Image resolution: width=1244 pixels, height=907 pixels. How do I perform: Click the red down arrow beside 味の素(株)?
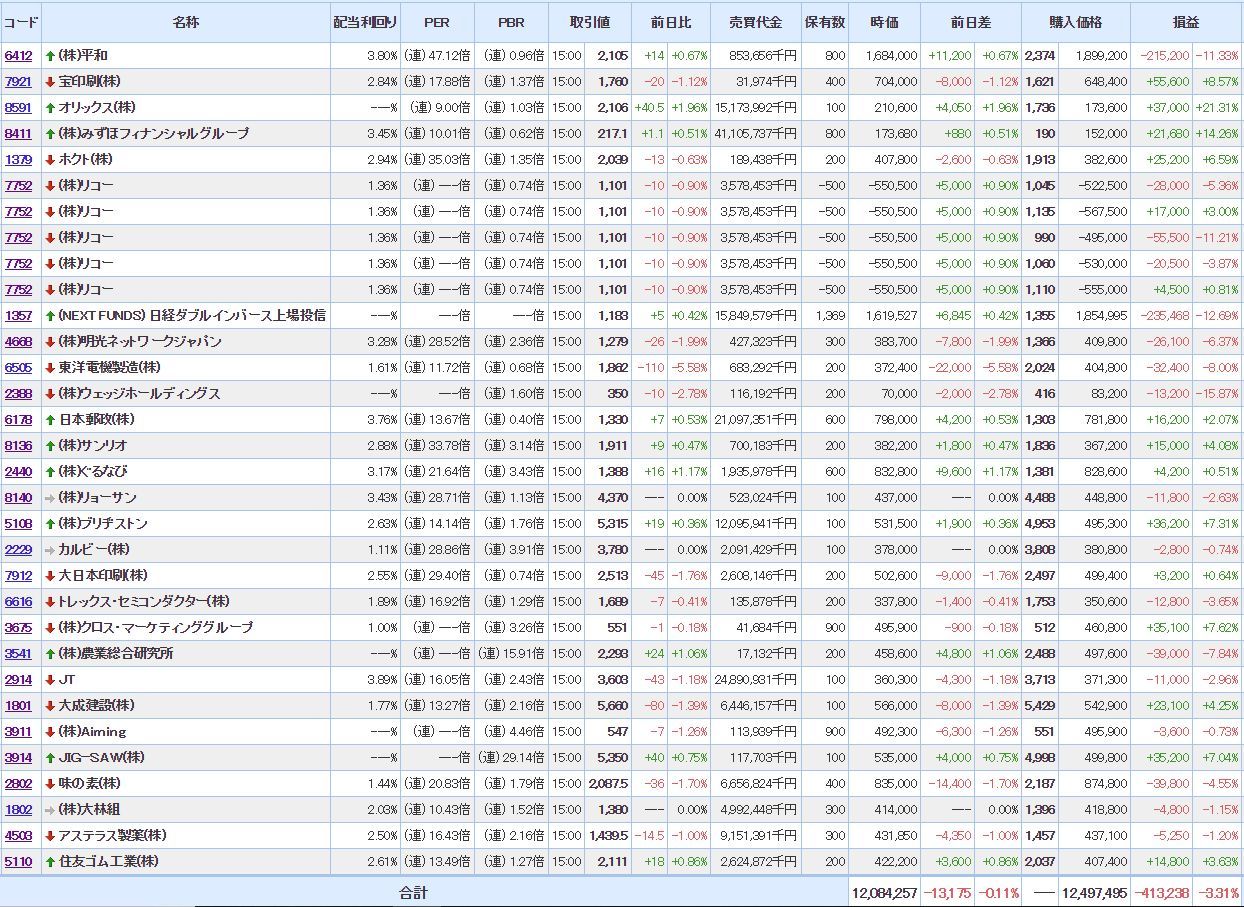click(50, 784)
